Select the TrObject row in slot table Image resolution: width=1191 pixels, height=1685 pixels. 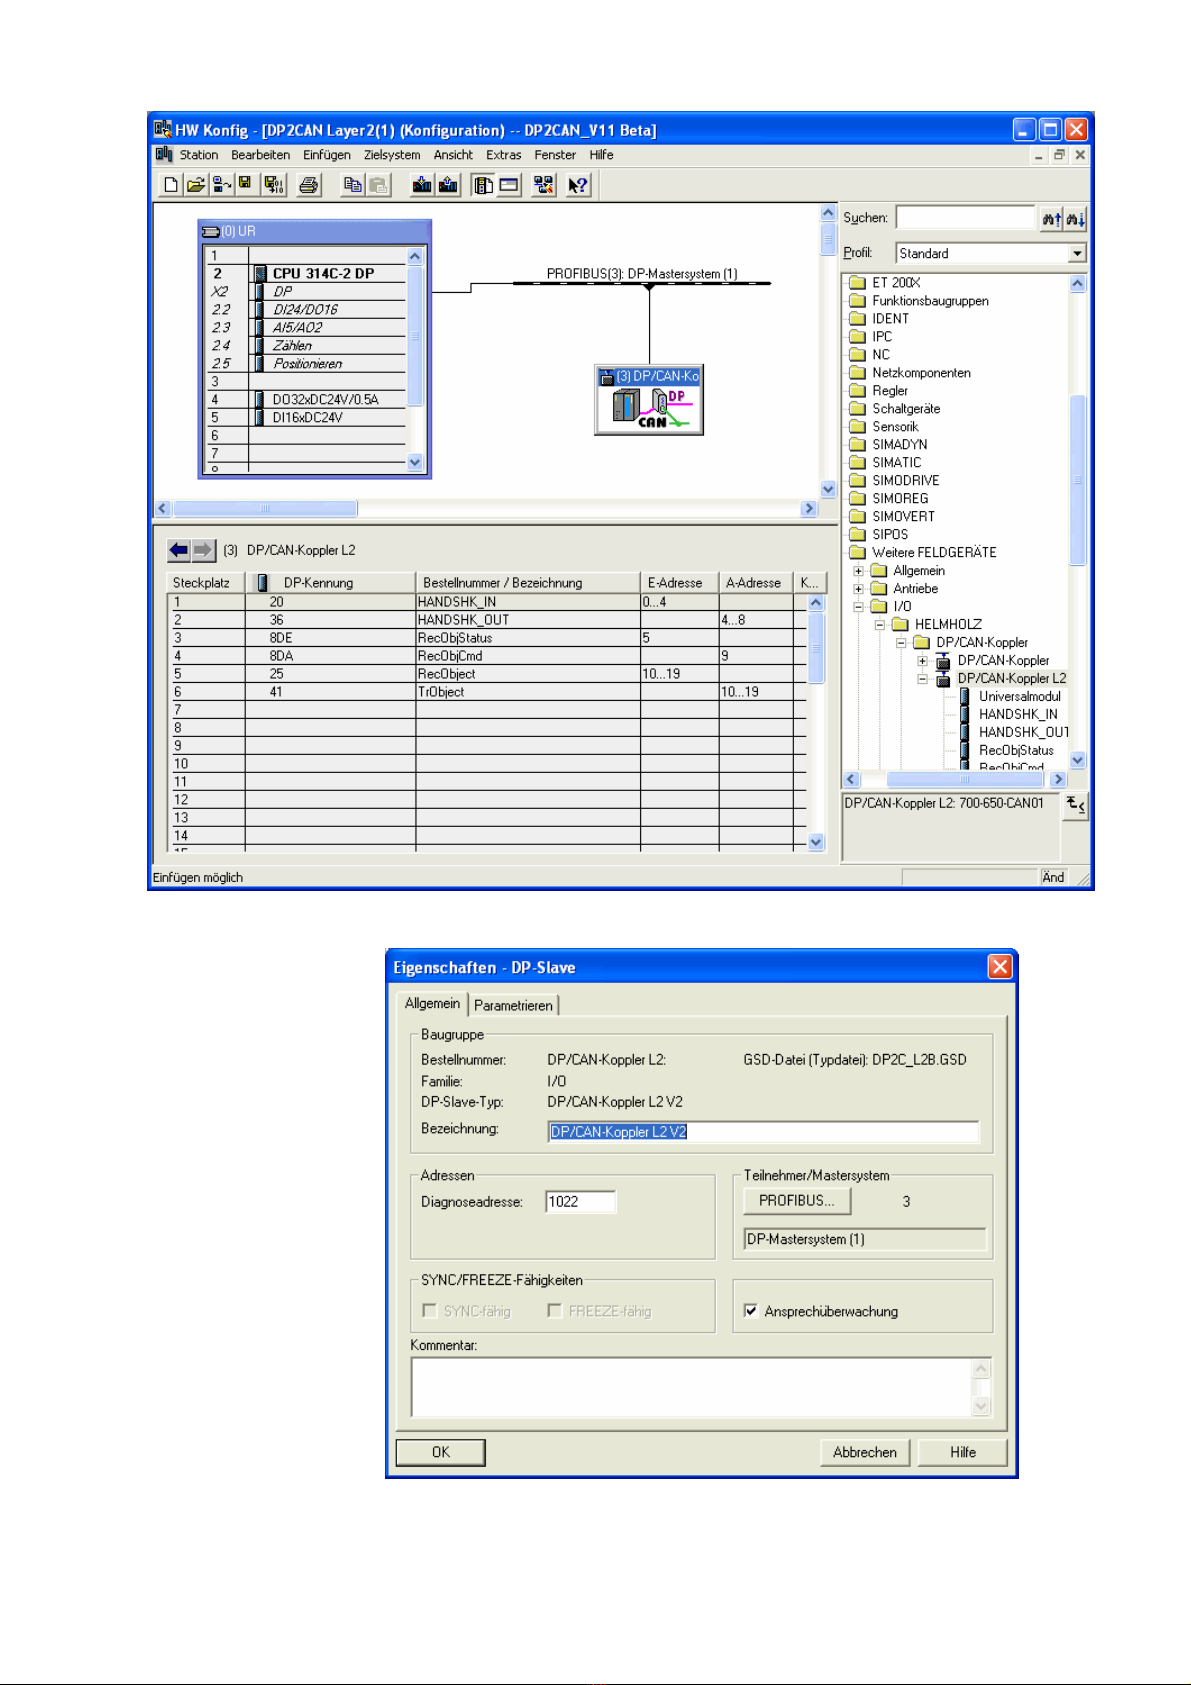[487, 692]
